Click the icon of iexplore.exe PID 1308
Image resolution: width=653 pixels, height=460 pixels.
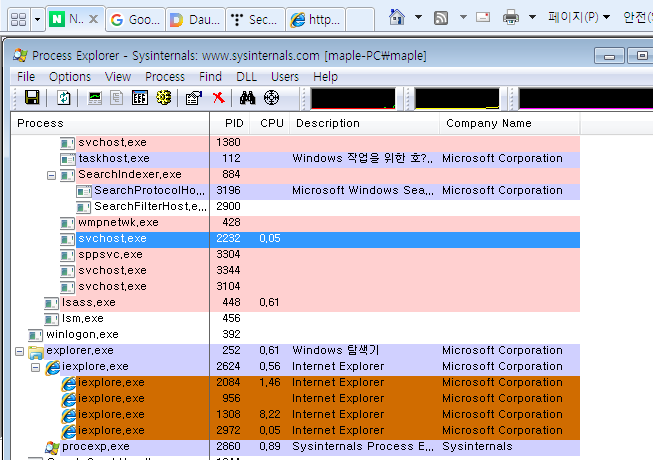pos(69,415)
